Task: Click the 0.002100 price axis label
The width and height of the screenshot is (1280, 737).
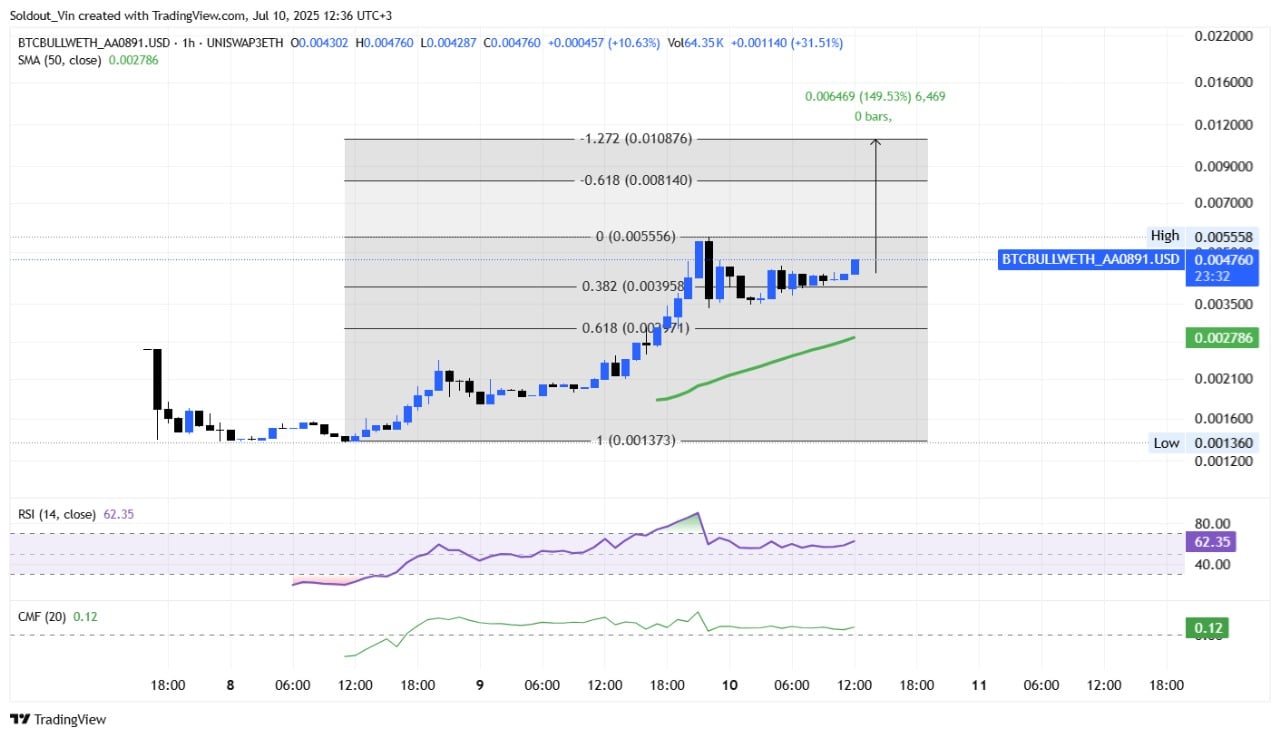Action: (x=1224, y=378)
